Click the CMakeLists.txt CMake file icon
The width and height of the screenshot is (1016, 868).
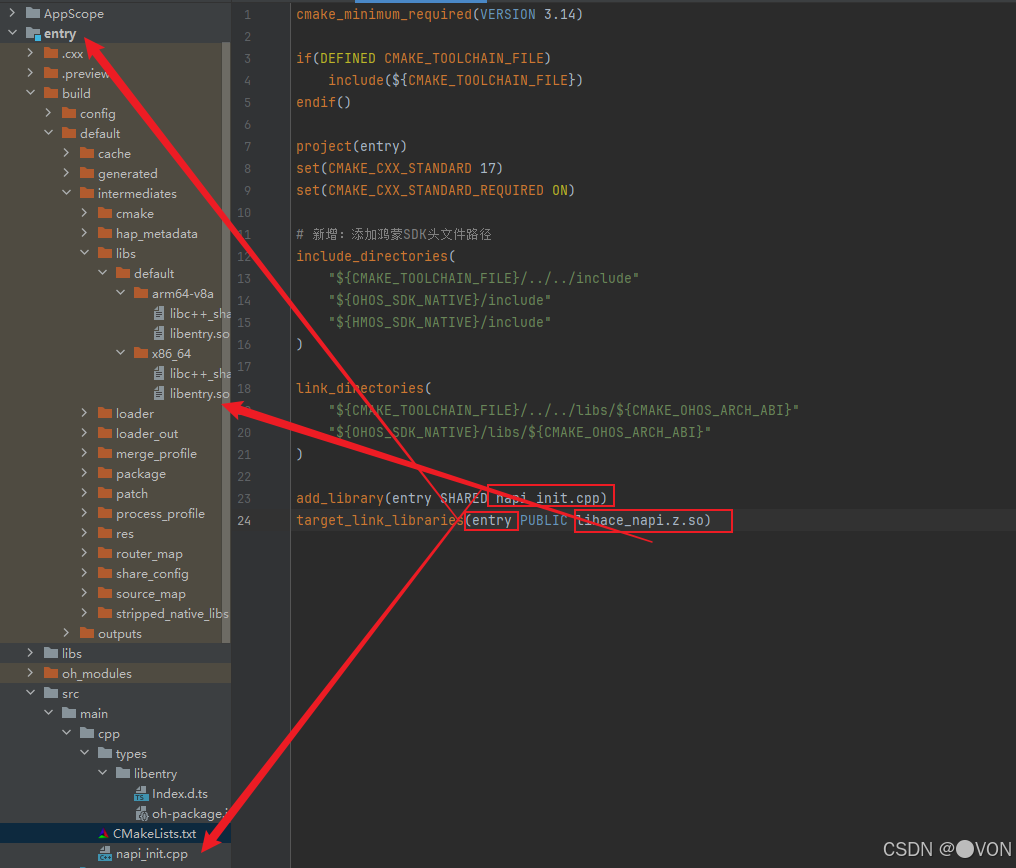click(x=103, y=834)
